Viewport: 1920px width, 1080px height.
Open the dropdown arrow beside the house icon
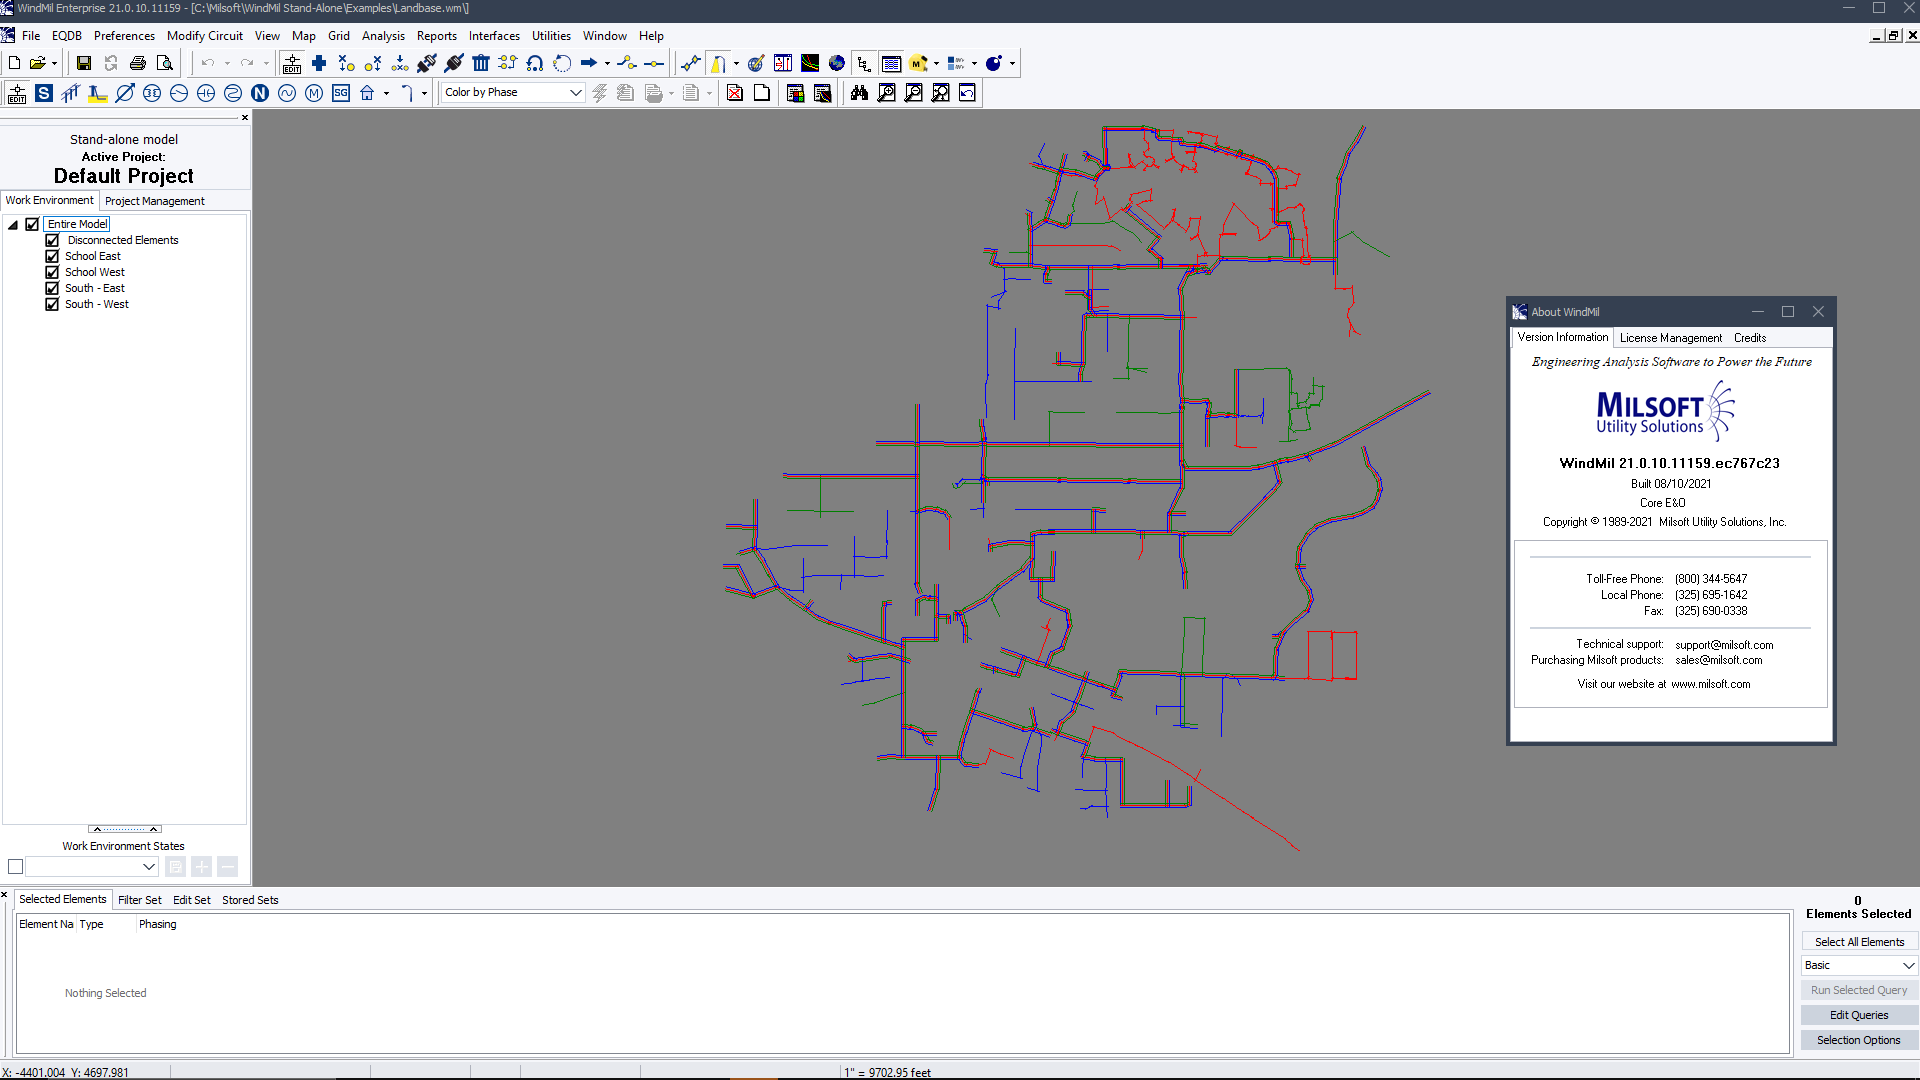click(x=386, y=94)
